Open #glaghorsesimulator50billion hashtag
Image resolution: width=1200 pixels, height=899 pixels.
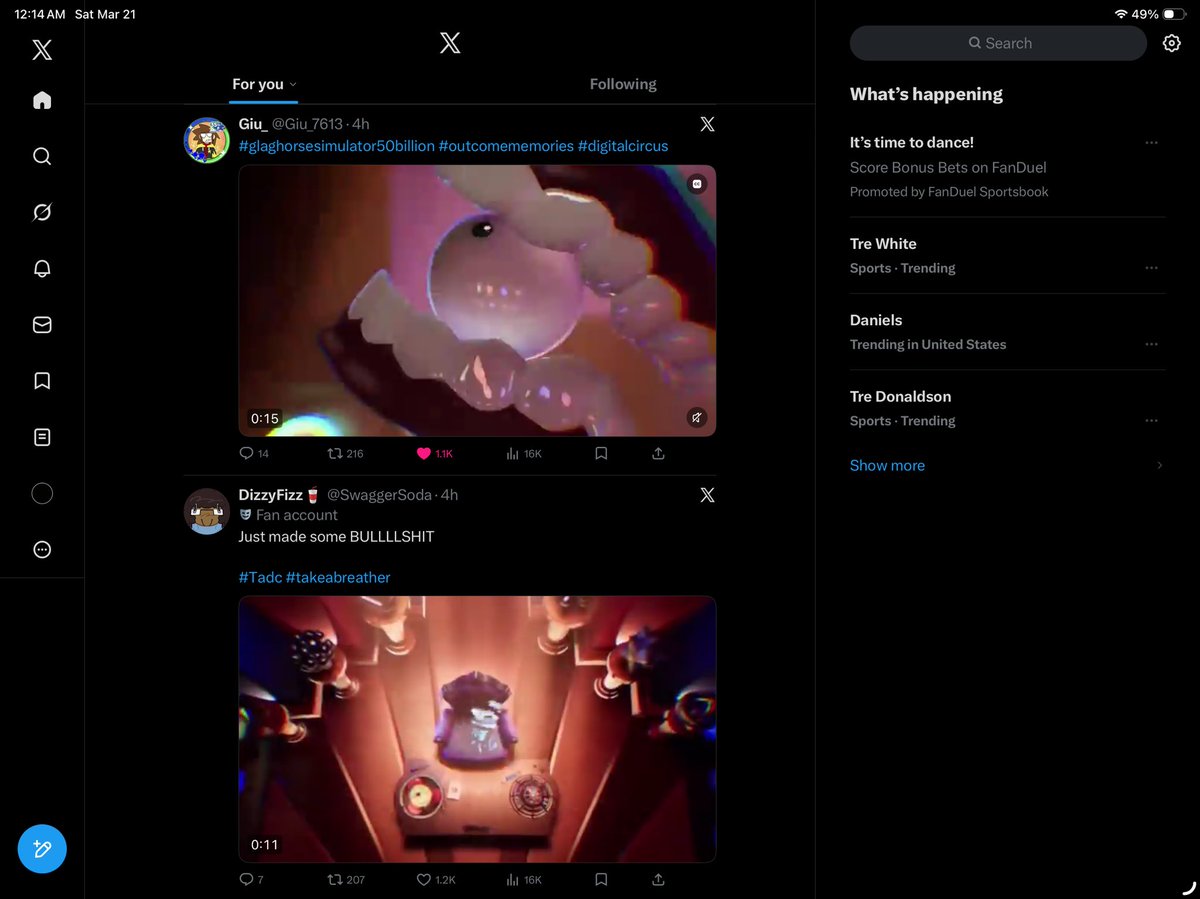336,146
